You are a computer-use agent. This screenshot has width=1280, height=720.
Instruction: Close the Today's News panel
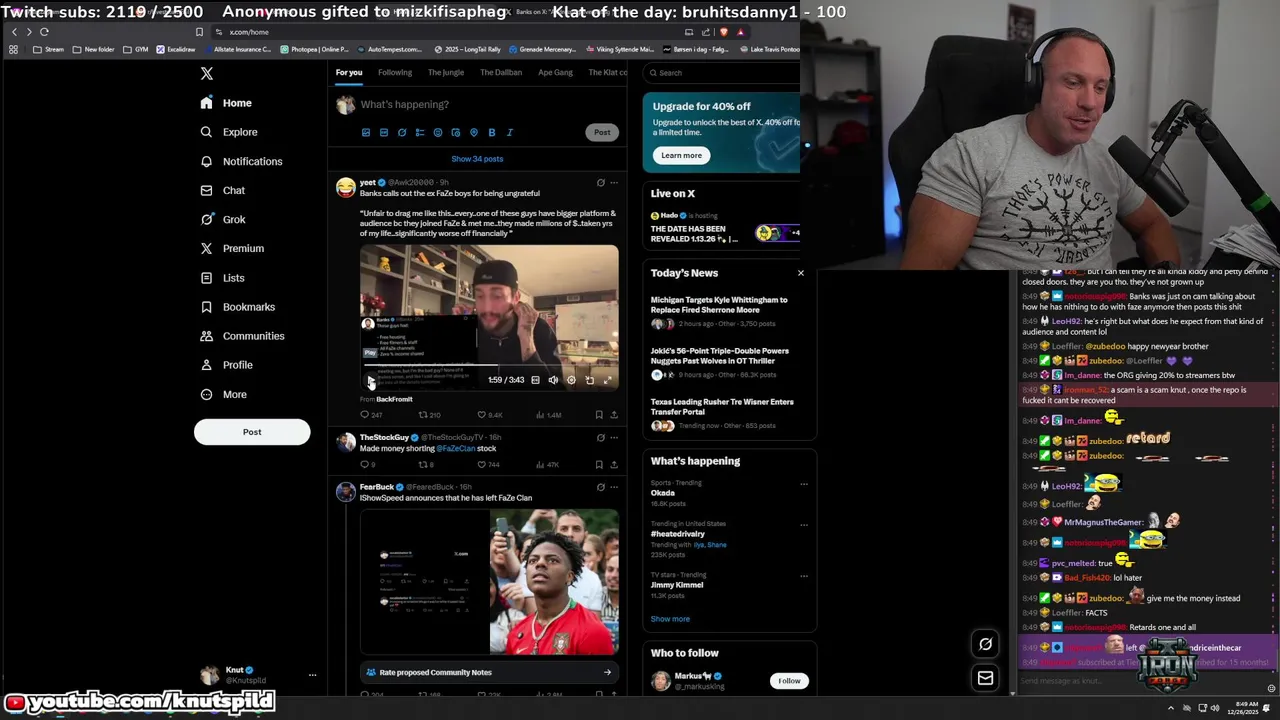coord(800,273)
